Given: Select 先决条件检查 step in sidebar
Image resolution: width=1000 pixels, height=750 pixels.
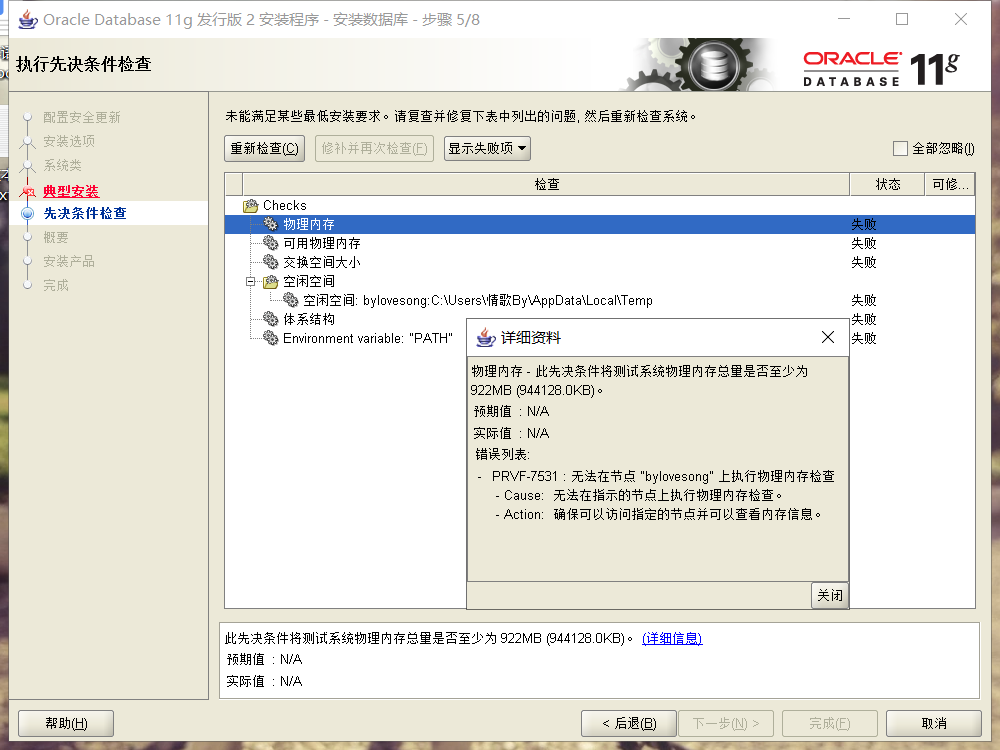Looking at the screenshot, I should (x=85, y=213).
